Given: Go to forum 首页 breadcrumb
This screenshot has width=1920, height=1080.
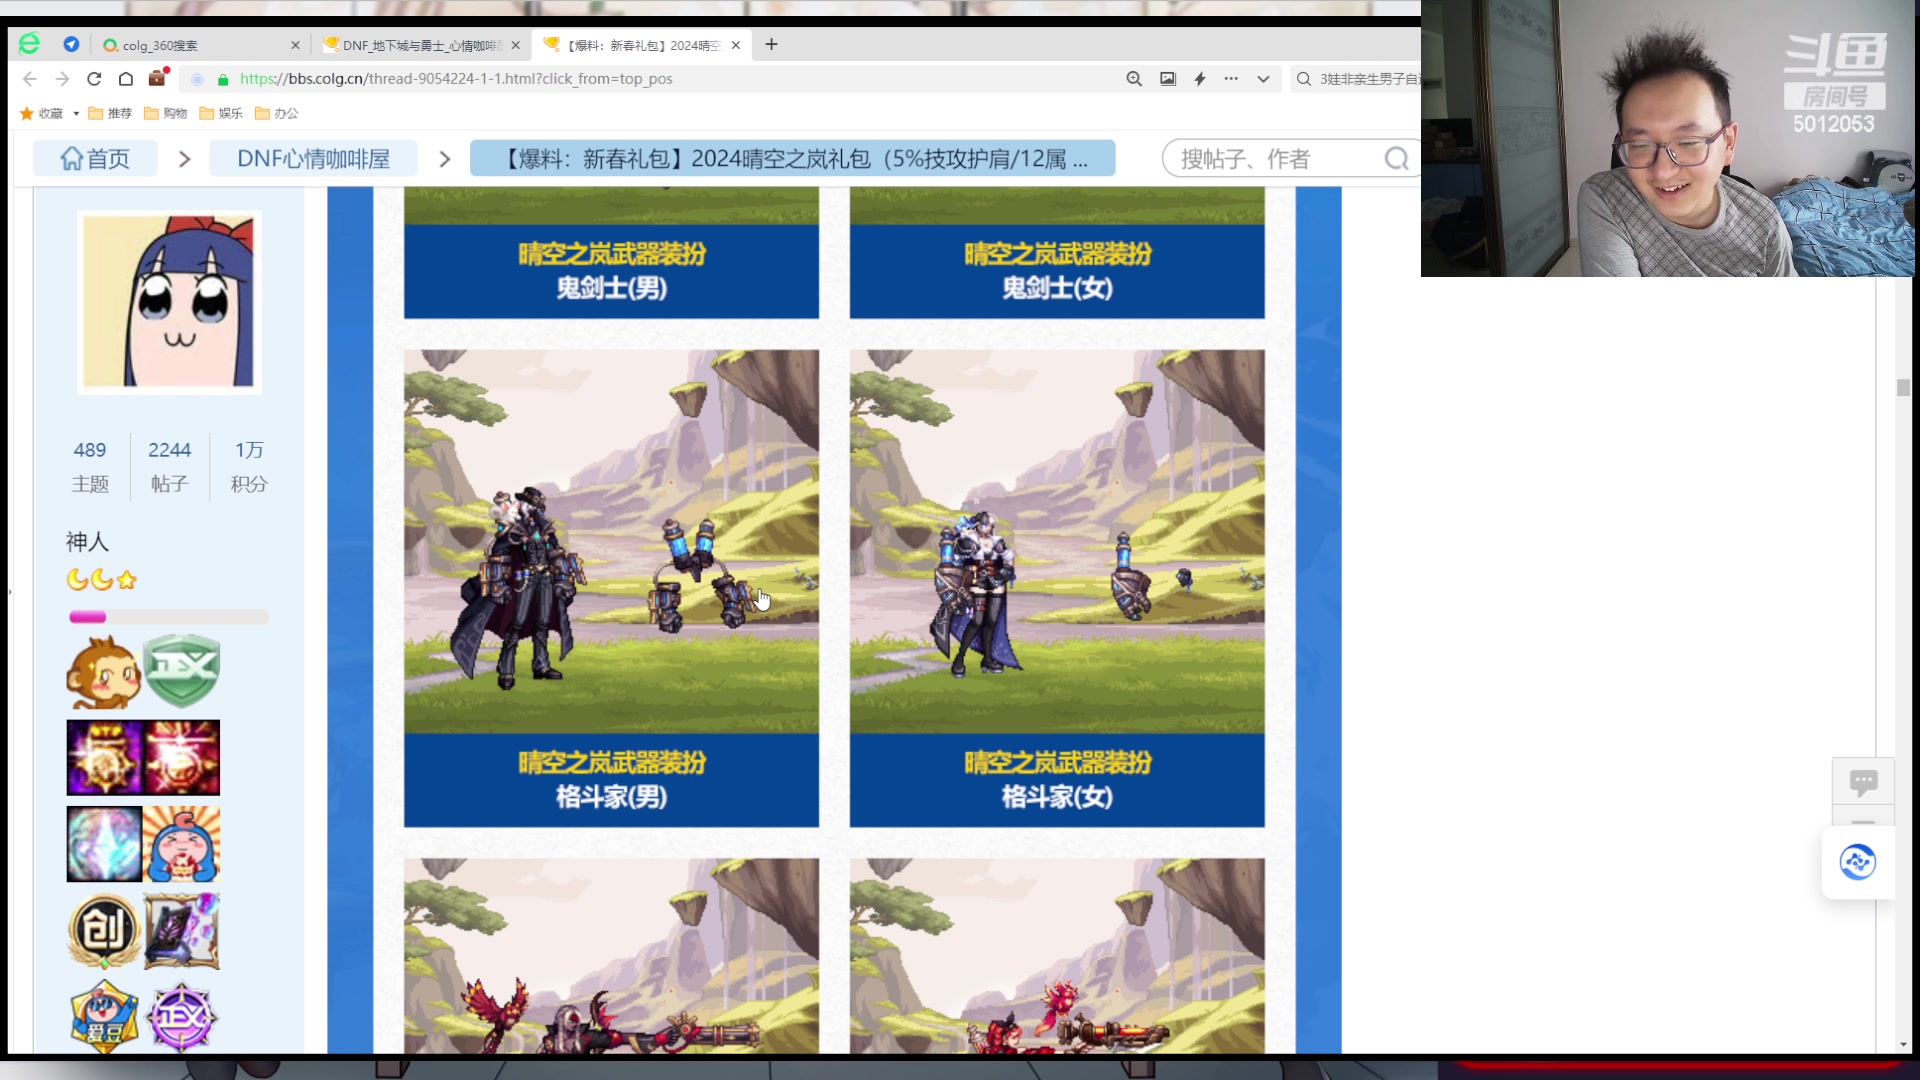Looking at the screenshot, I should coord(95,159).
